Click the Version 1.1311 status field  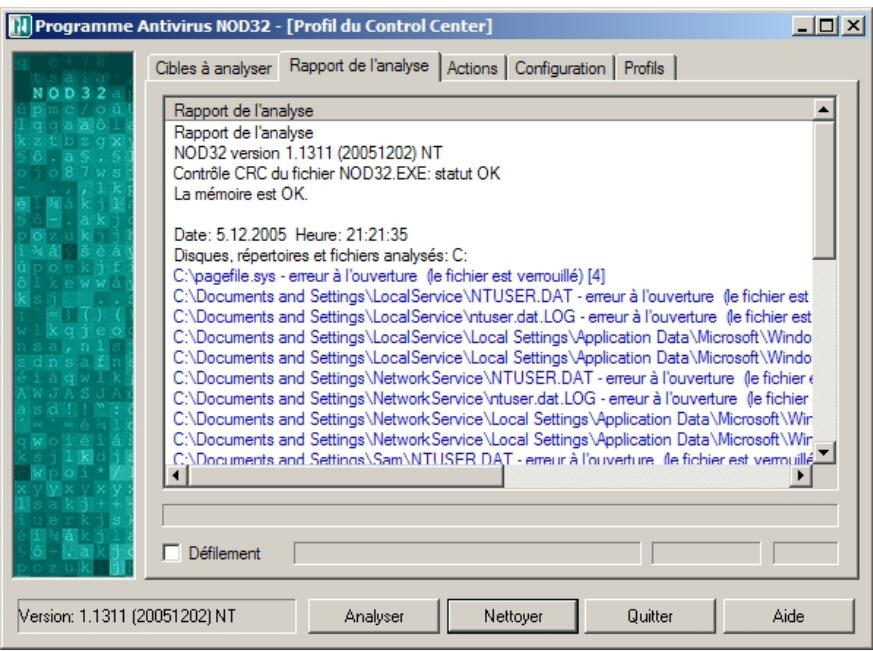tap(156, 616)
